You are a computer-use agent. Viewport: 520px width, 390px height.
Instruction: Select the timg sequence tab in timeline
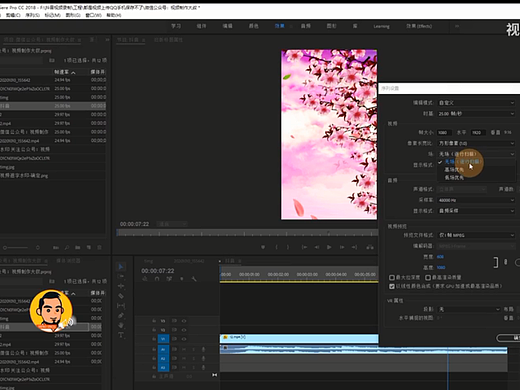(x=149, y=261)
